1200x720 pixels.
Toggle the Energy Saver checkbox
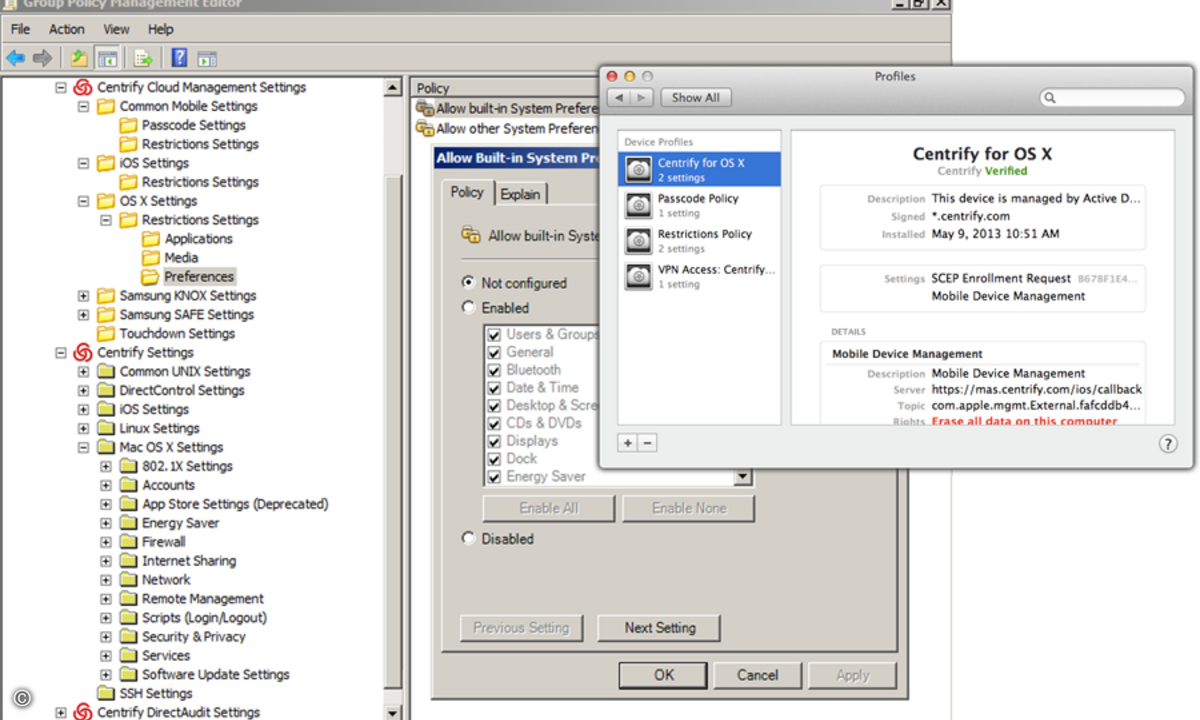494,476
